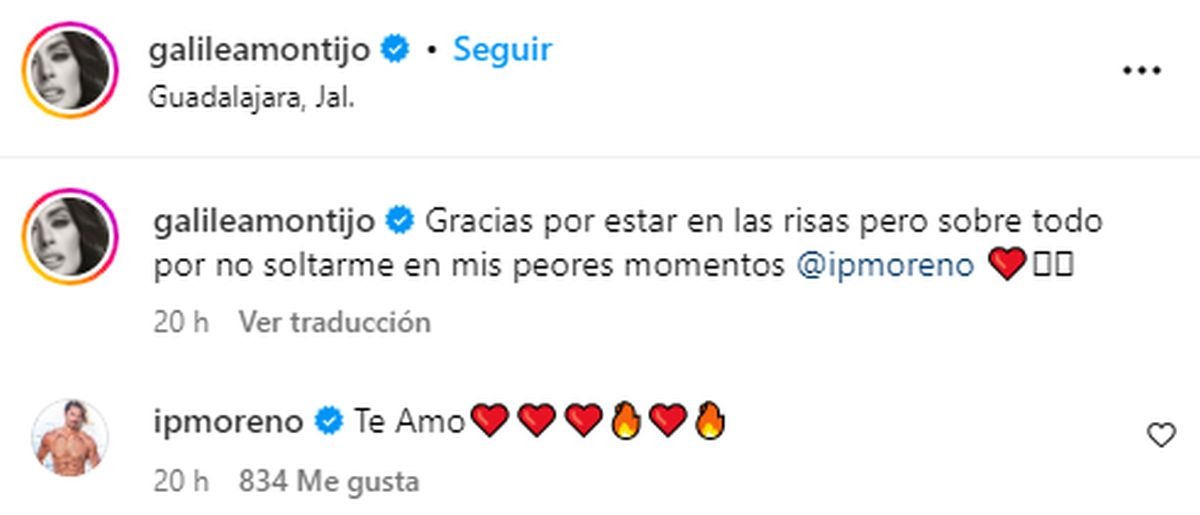Click the galileamontijo username in the post header
Viewport: 1200px width, 515px height.
click(260, 50)
